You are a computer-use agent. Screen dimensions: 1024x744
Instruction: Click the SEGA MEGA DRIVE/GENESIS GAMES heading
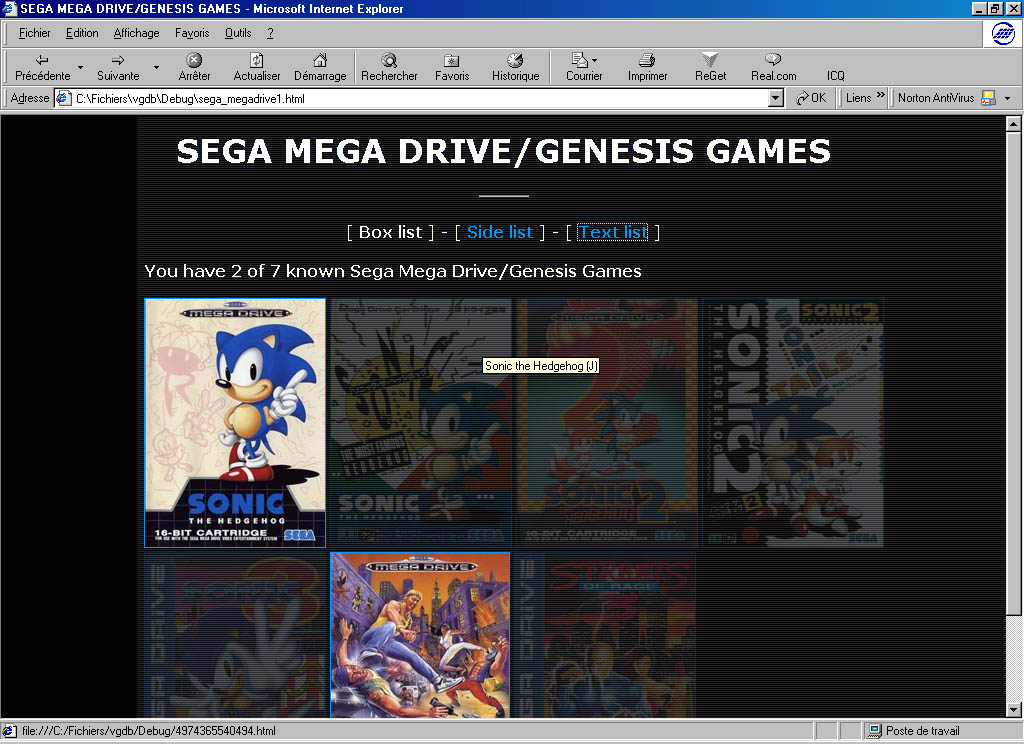504,151
